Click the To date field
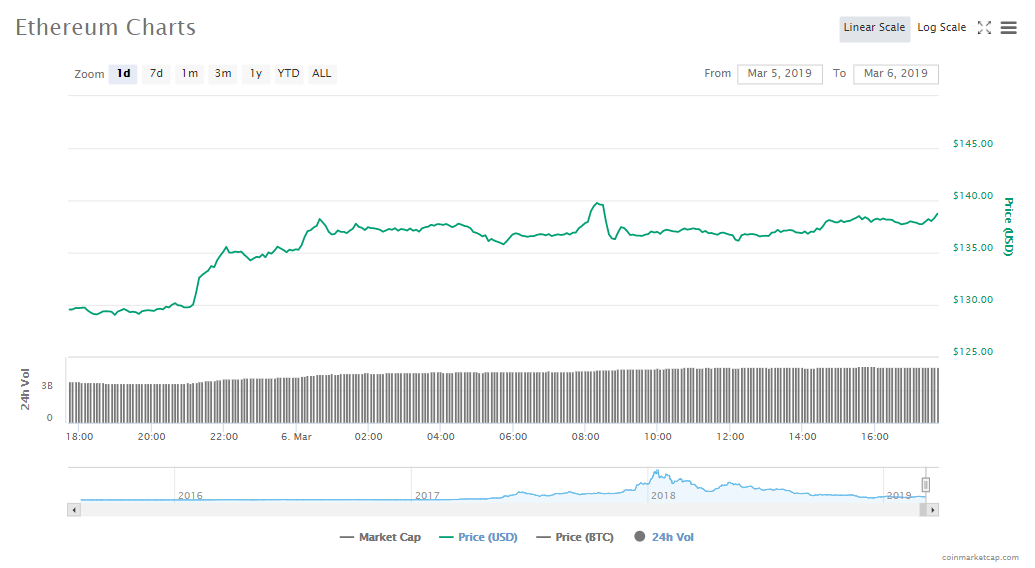This screenshot has height=568, width=1035. pyautogui.click(x=895, y=74)
